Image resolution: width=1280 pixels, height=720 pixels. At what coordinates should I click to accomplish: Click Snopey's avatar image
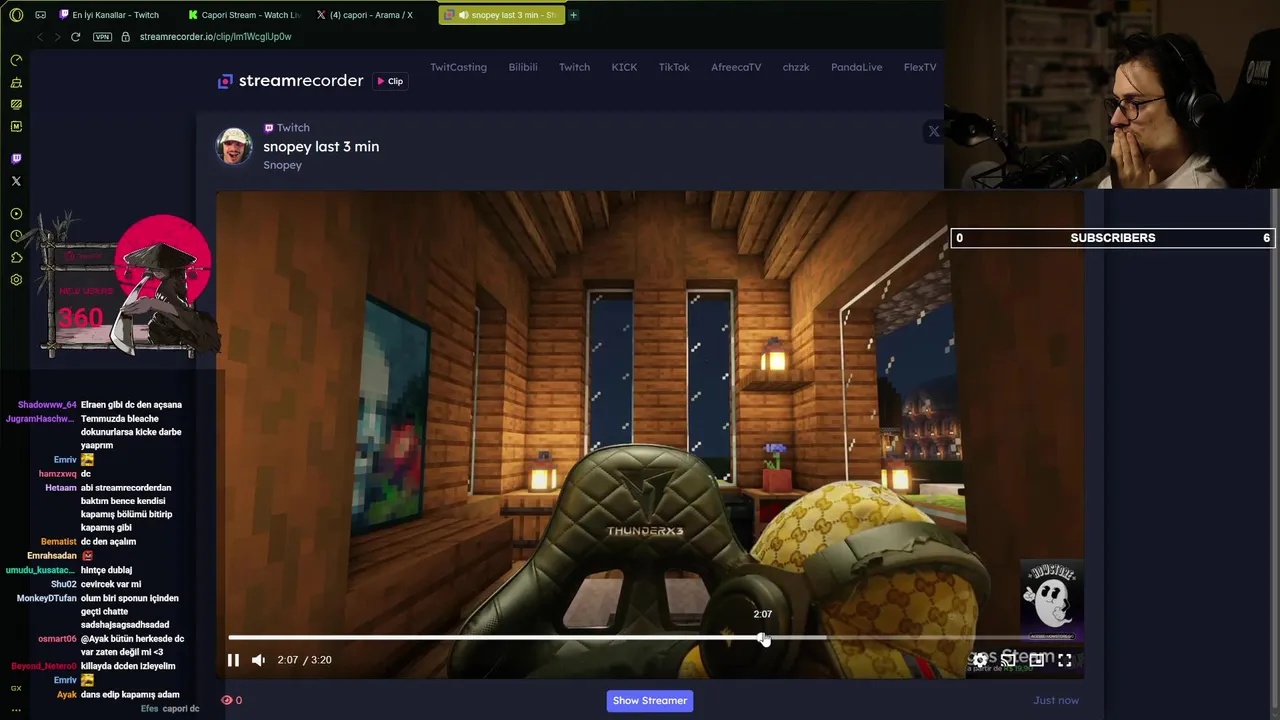tap(234, 146)
